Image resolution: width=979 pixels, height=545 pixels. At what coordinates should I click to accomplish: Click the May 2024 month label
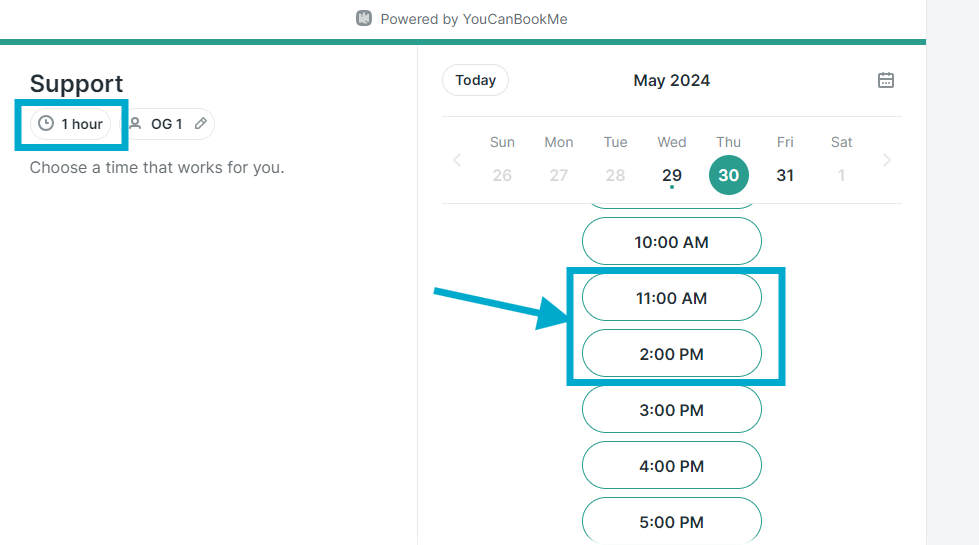(671, 81)
